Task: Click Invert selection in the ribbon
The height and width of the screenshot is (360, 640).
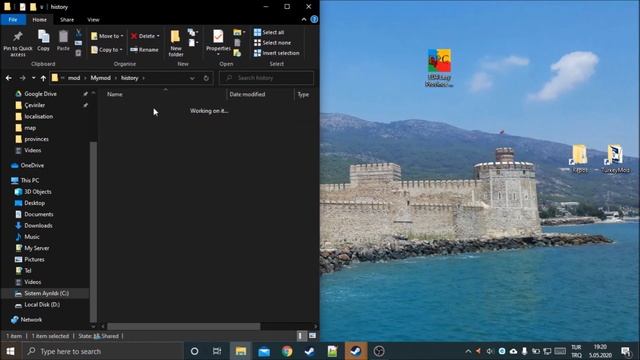Action: (x=276, y=53)
